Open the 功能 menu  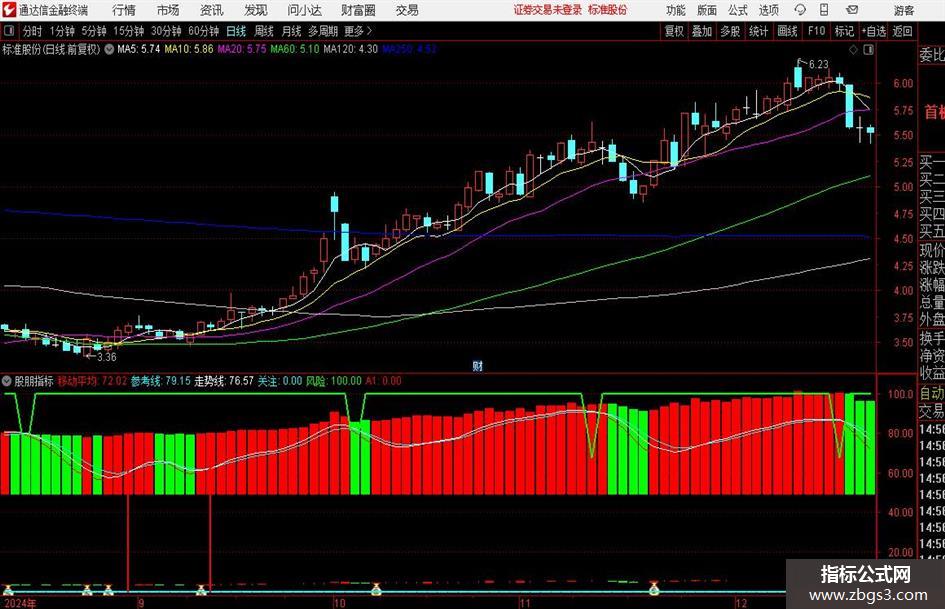(676, 10)
